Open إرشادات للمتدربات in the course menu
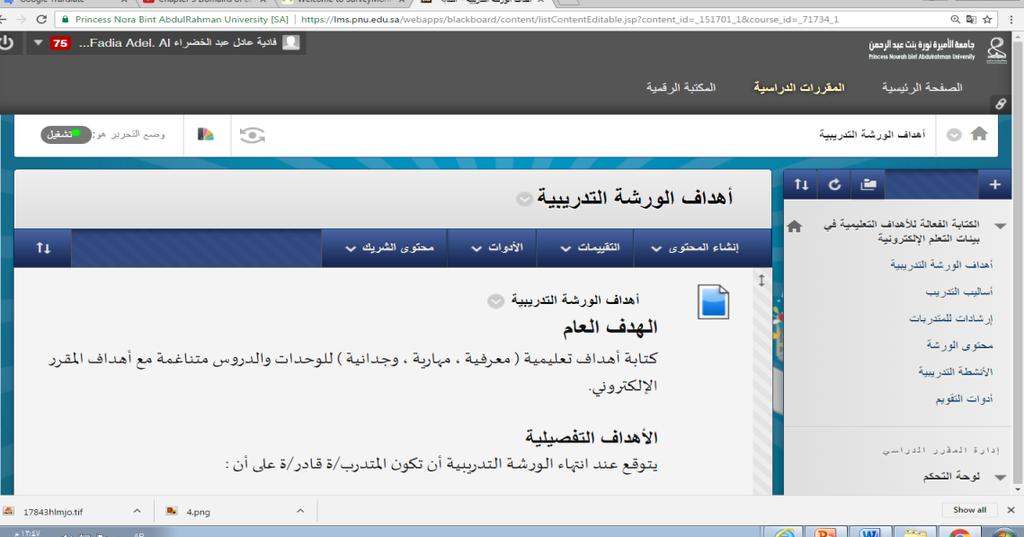 click(951, 318)
